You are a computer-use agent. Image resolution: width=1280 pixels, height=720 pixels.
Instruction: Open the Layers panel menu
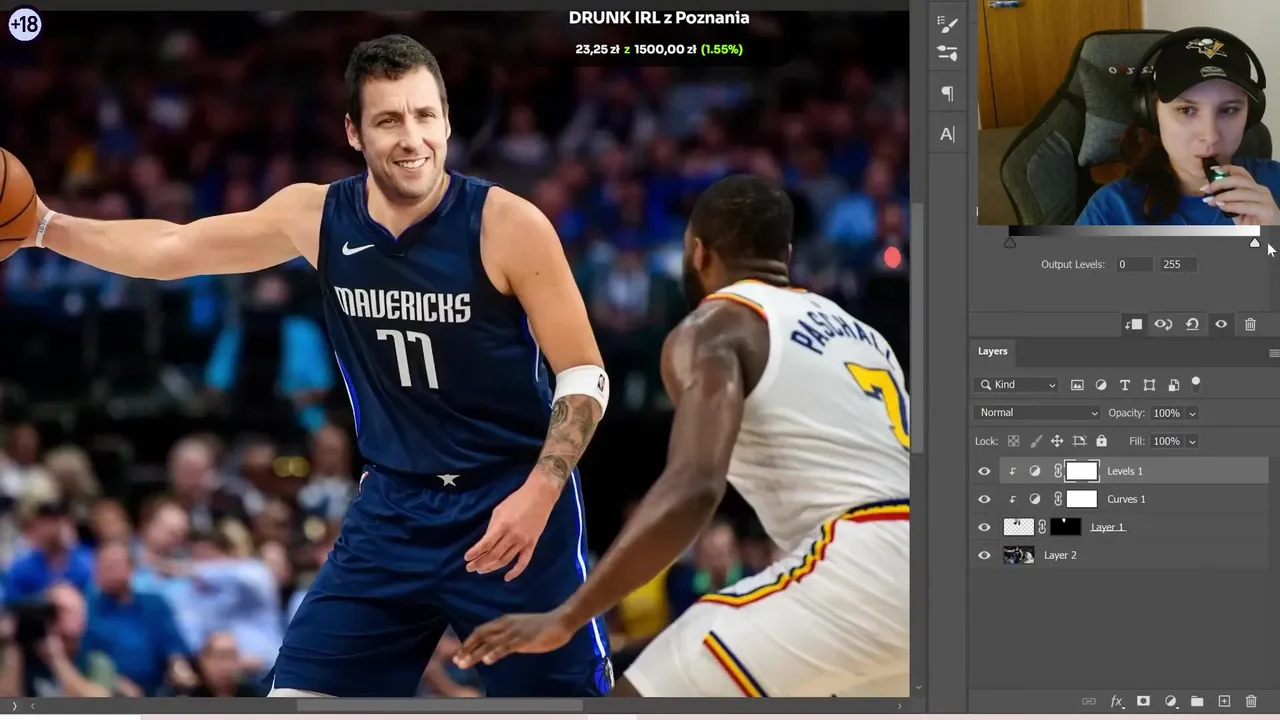(1273, 352)
